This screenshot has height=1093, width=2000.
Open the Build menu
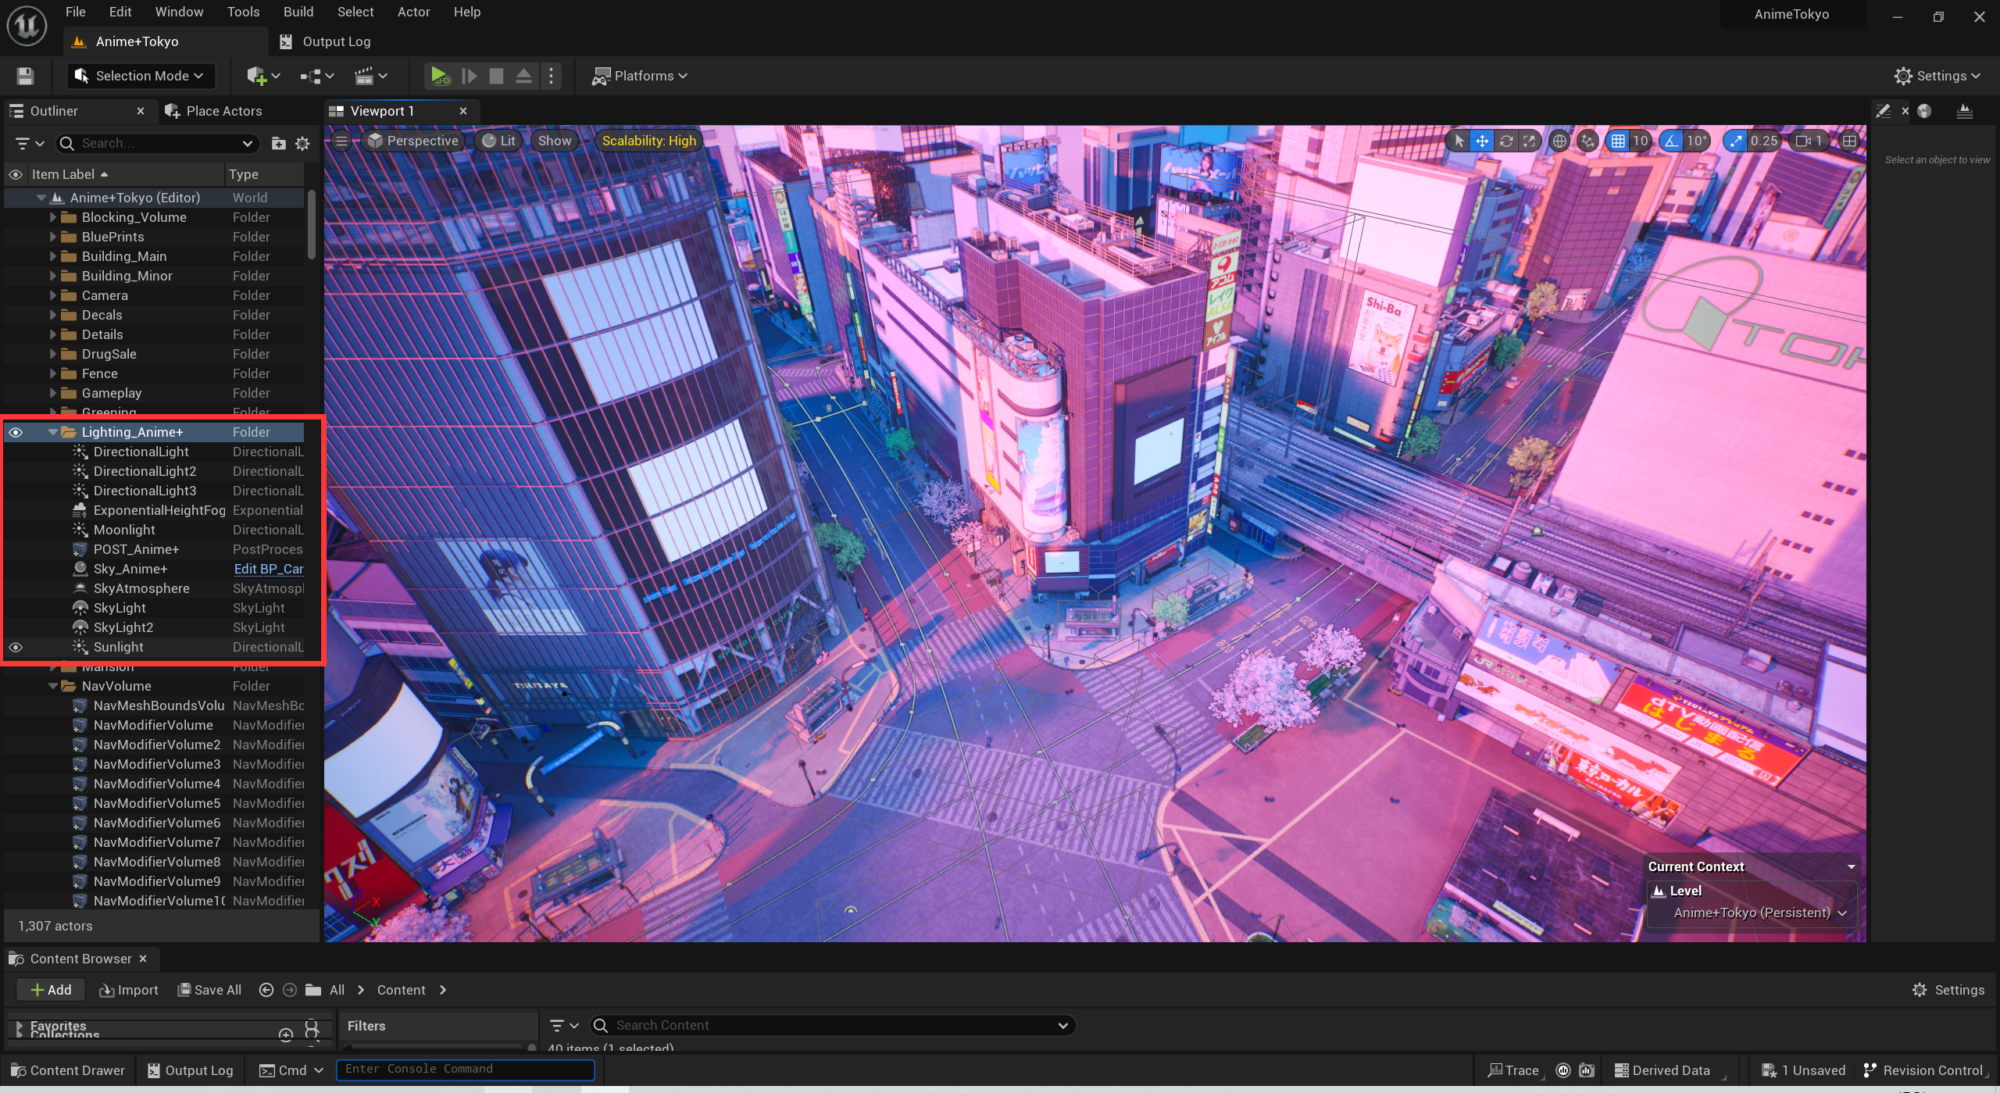point(298,12)
